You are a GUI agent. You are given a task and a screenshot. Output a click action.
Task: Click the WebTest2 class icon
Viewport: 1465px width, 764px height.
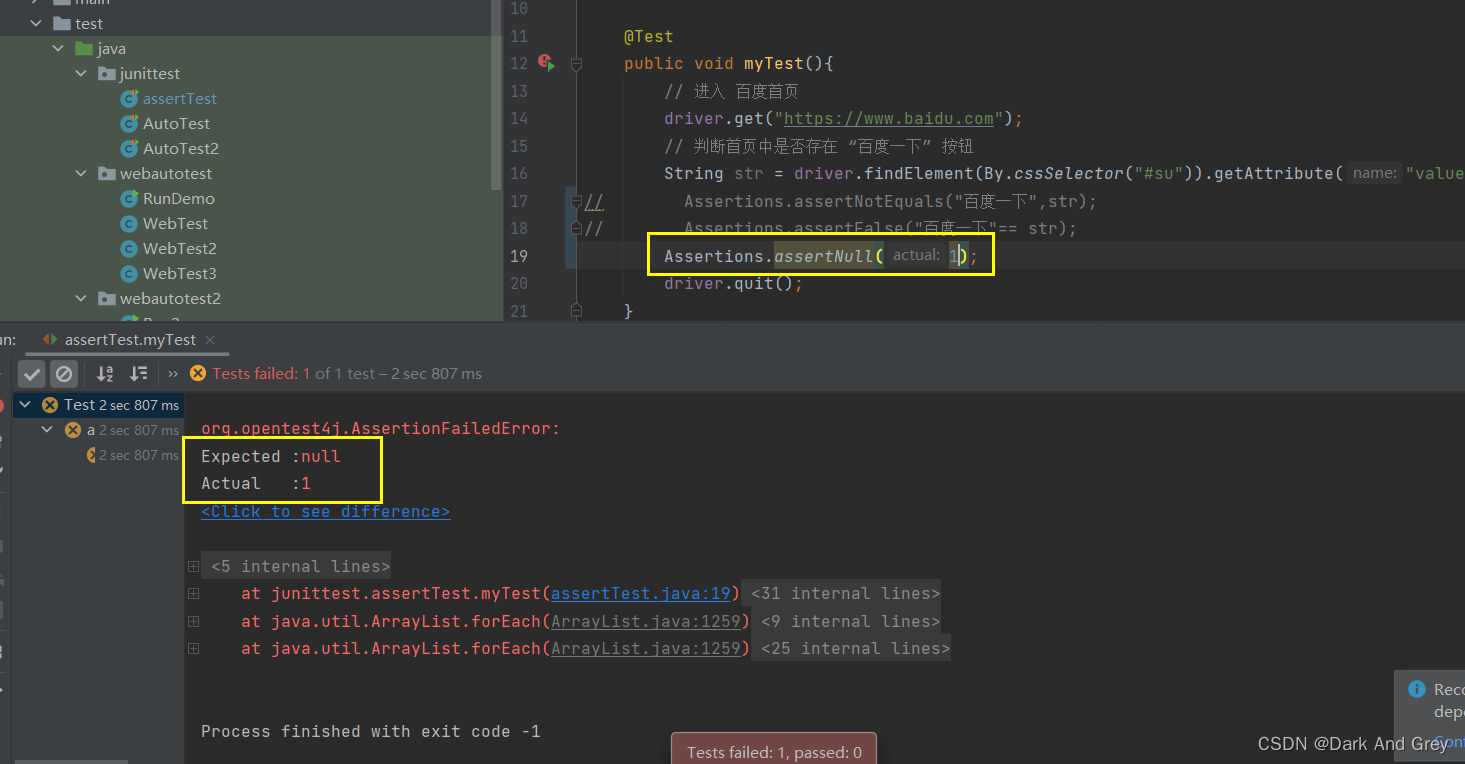point(128,249)
